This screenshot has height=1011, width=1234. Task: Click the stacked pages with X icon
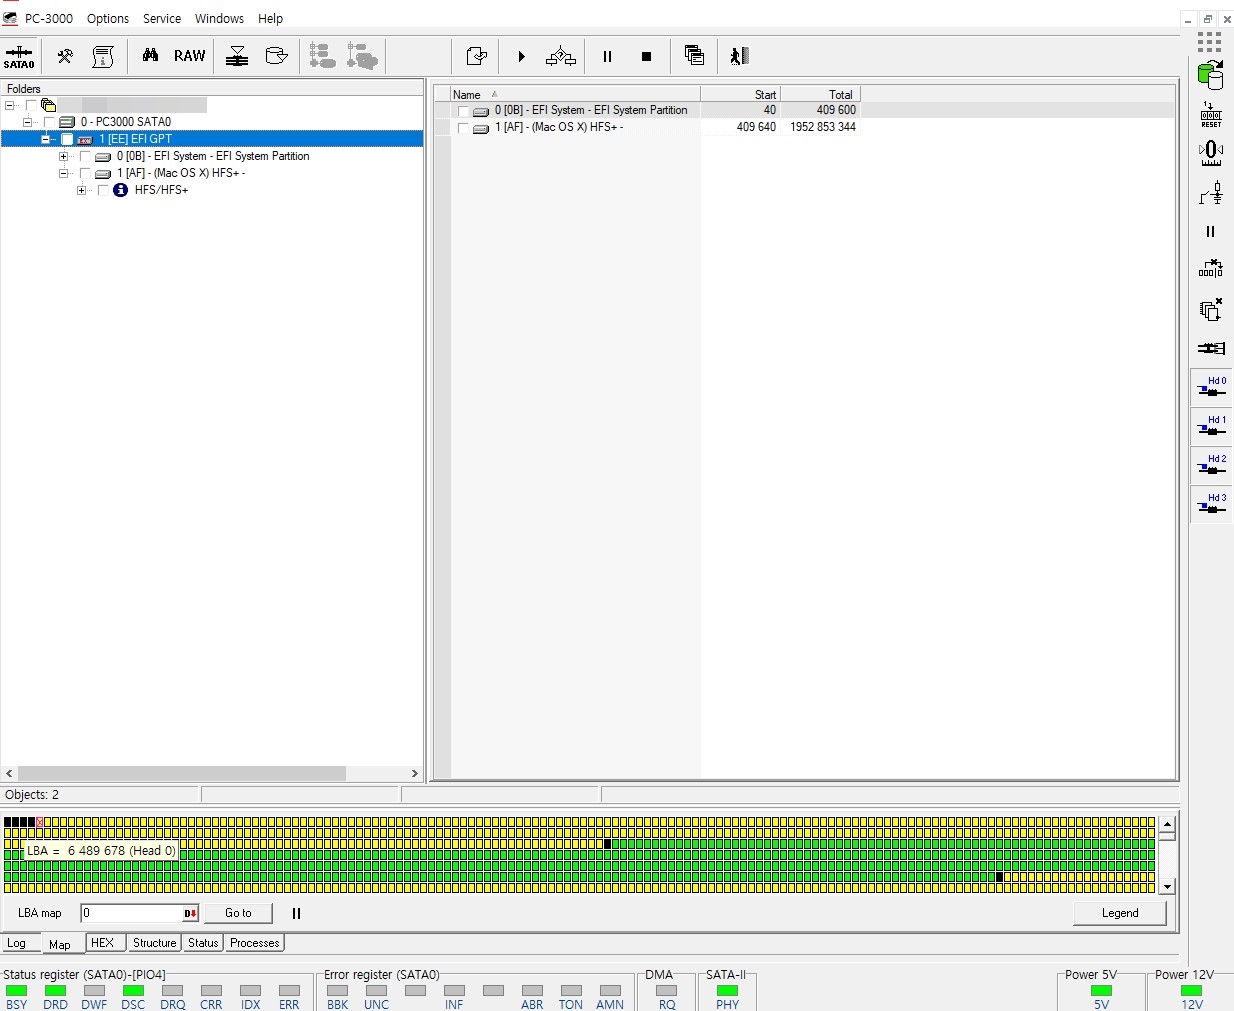tap(1211, 309)
